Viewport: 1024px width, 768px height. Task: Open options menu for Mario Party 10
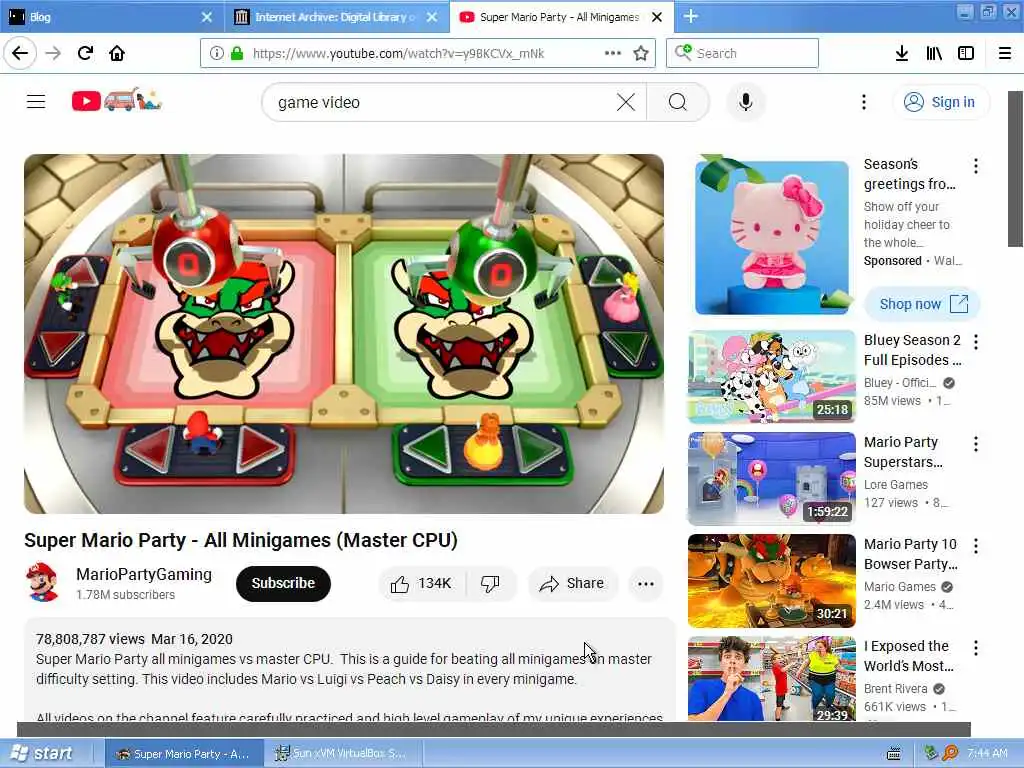click(976, 546)
